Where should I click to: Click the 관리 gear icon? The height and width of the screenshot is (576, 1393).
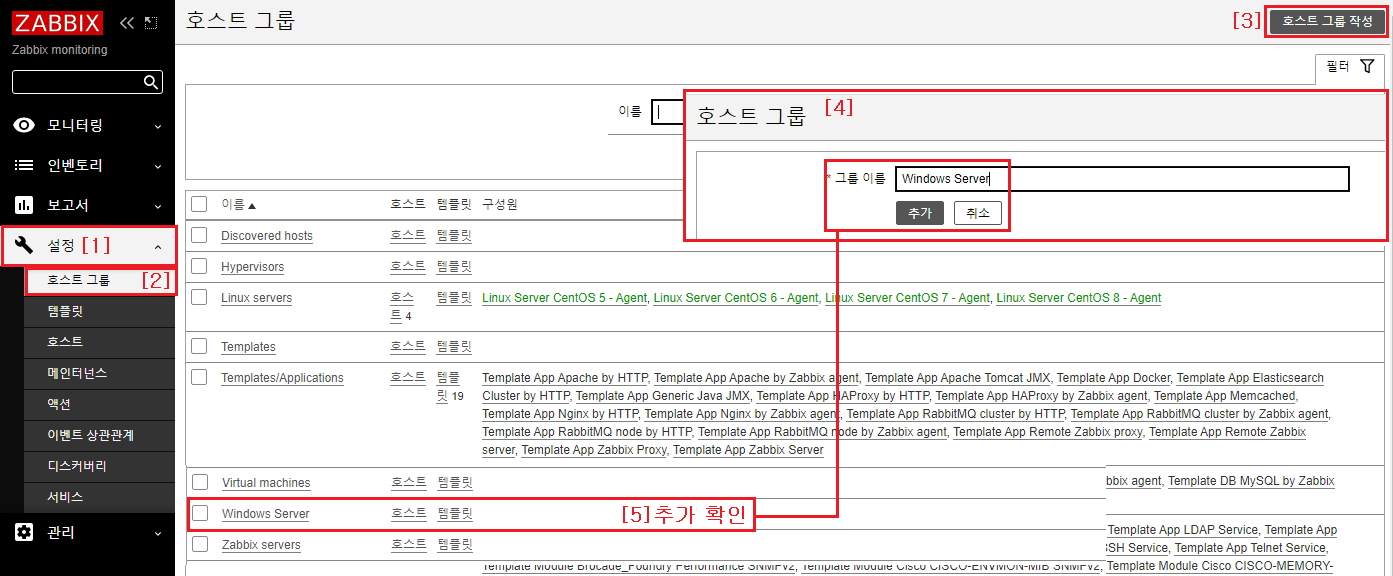pos(25,532)
